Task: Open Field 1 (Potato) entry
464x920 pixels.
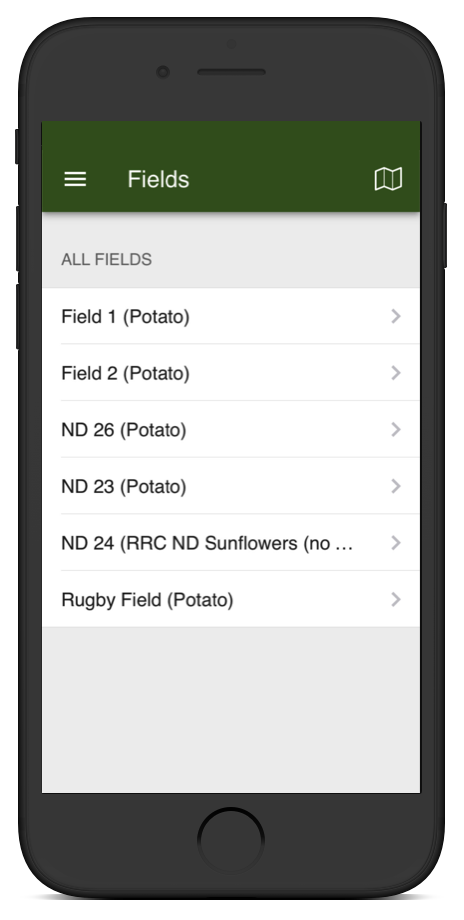Action: pyautogui.click(x=231, y=316)
